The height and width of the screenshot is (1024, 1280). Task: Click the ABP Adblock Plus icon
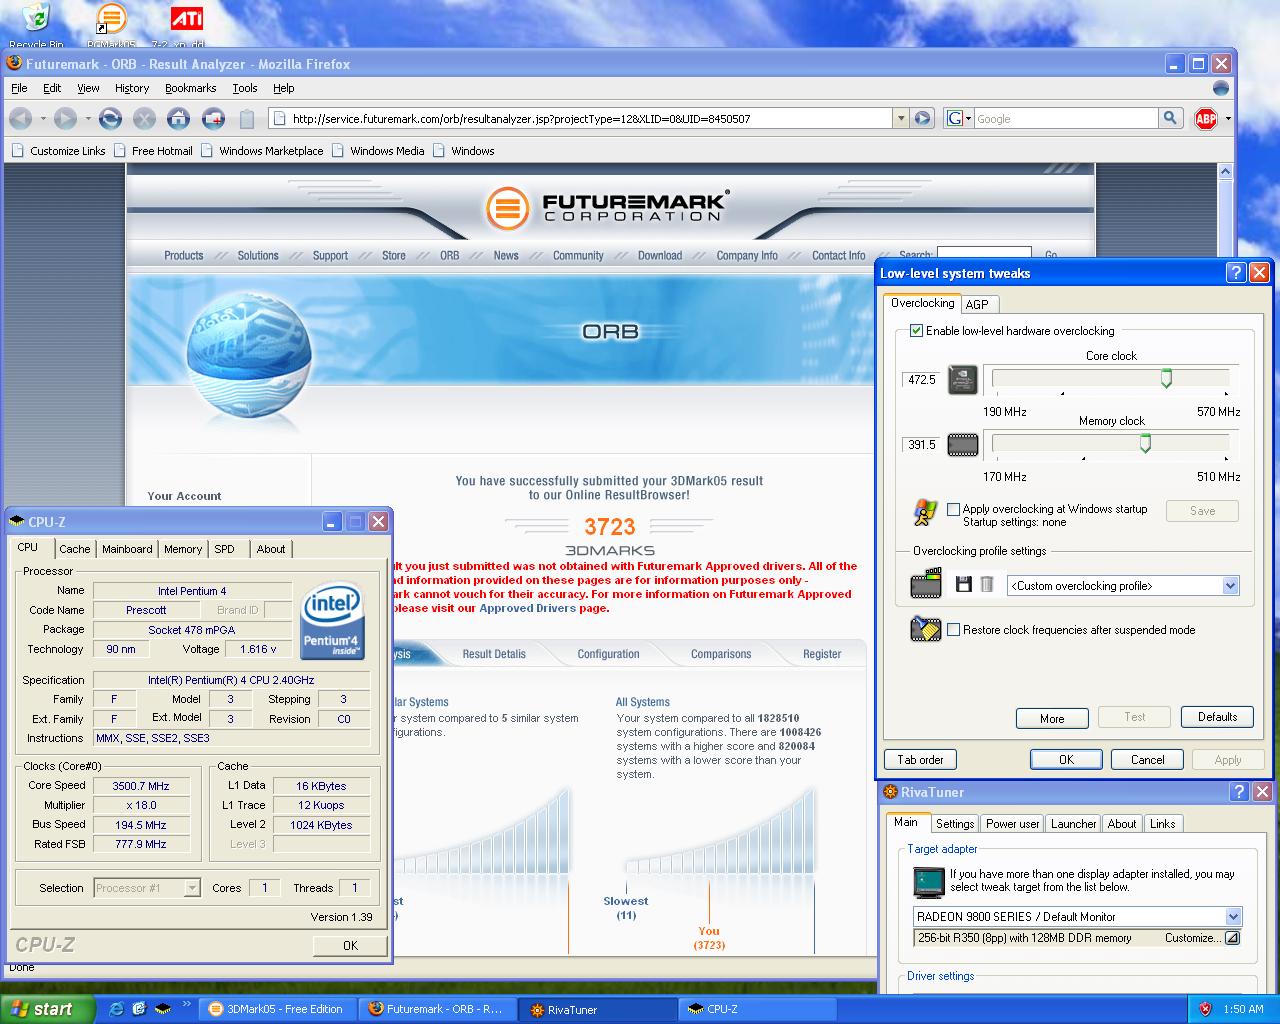[1206, 119]
